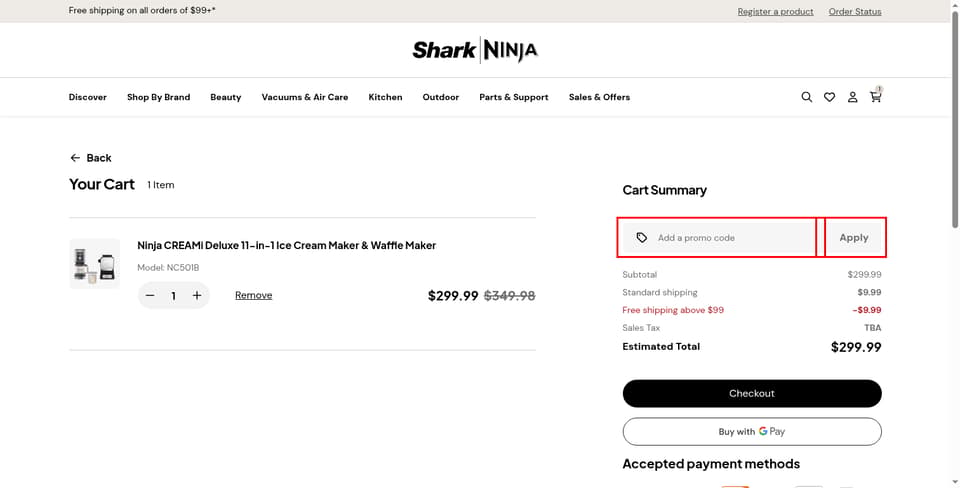Open the Outdoor menu
960x488 pixels.
441,97
